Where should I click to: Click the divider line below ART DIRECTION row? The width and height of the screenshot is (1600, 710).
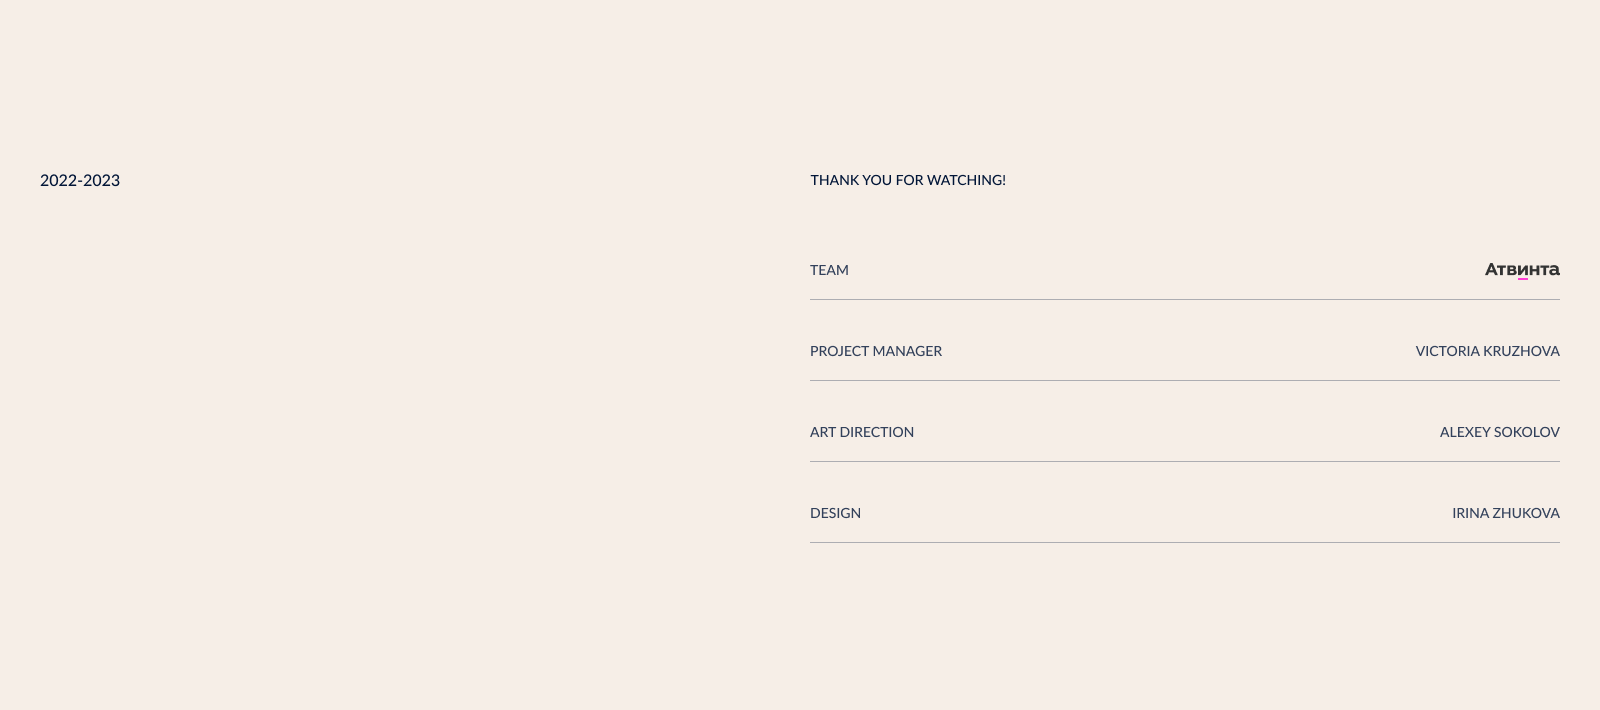1185,462
